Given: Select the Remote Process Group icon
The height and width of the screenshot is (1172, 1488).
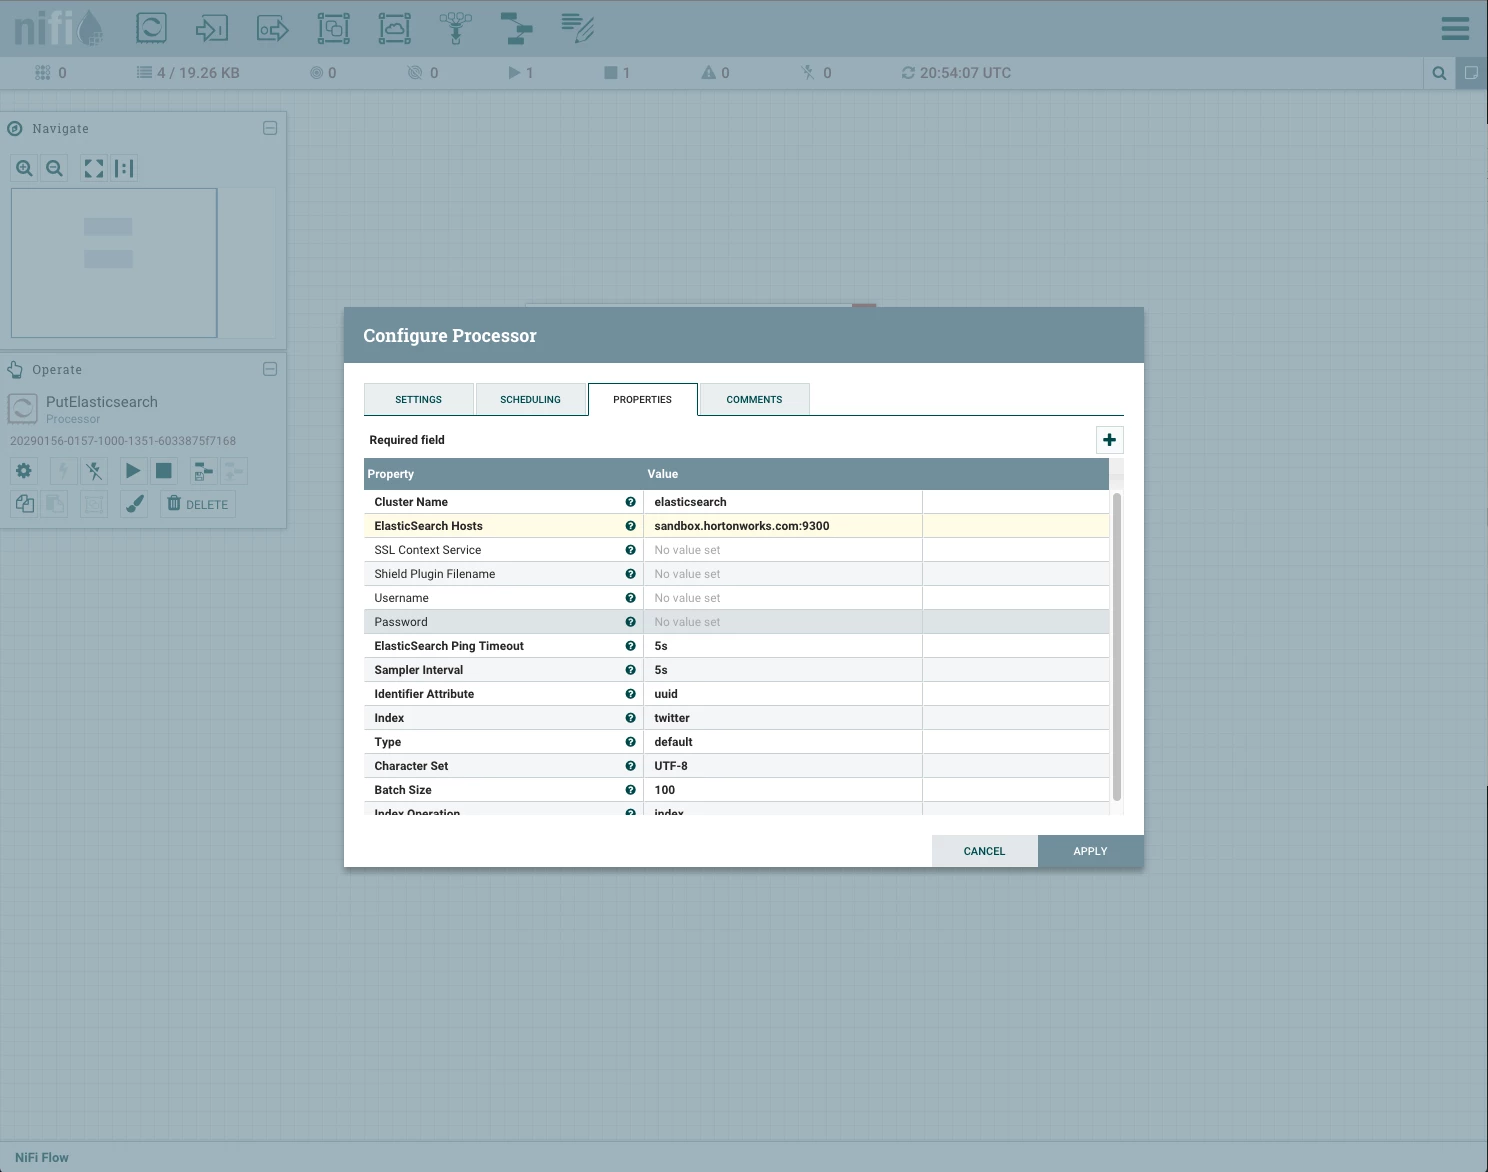Looking at the screenshot, I should coord(395,27).
